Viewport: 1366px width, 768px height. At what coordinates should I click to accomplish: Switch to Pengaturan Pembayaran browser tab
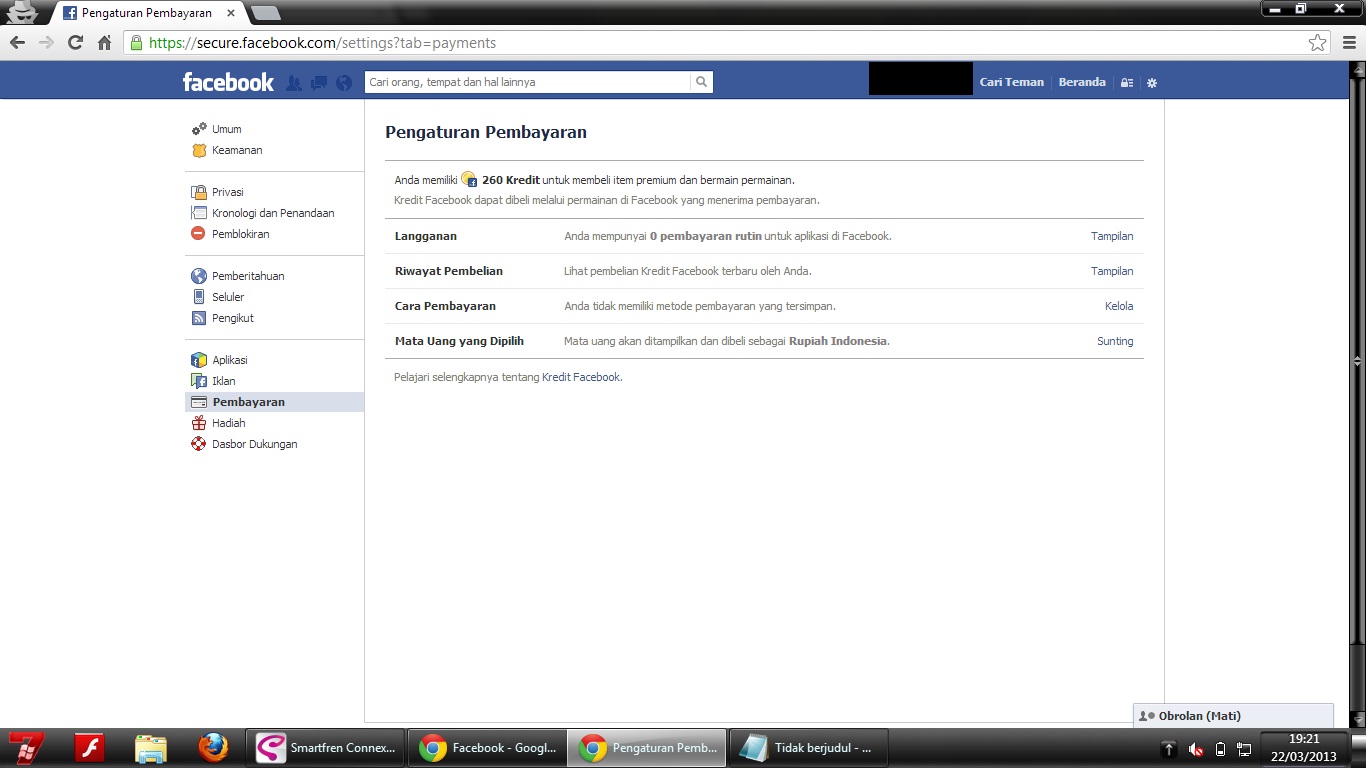148,13
